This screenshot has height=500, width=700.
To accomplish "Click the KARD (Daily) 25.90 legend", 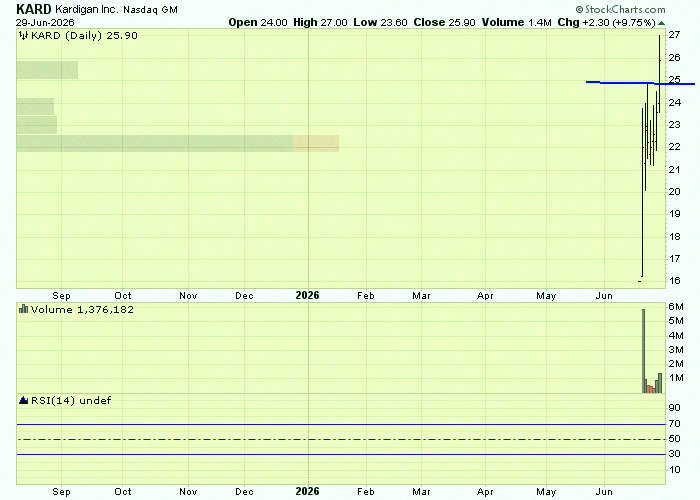I will [84, 36].
